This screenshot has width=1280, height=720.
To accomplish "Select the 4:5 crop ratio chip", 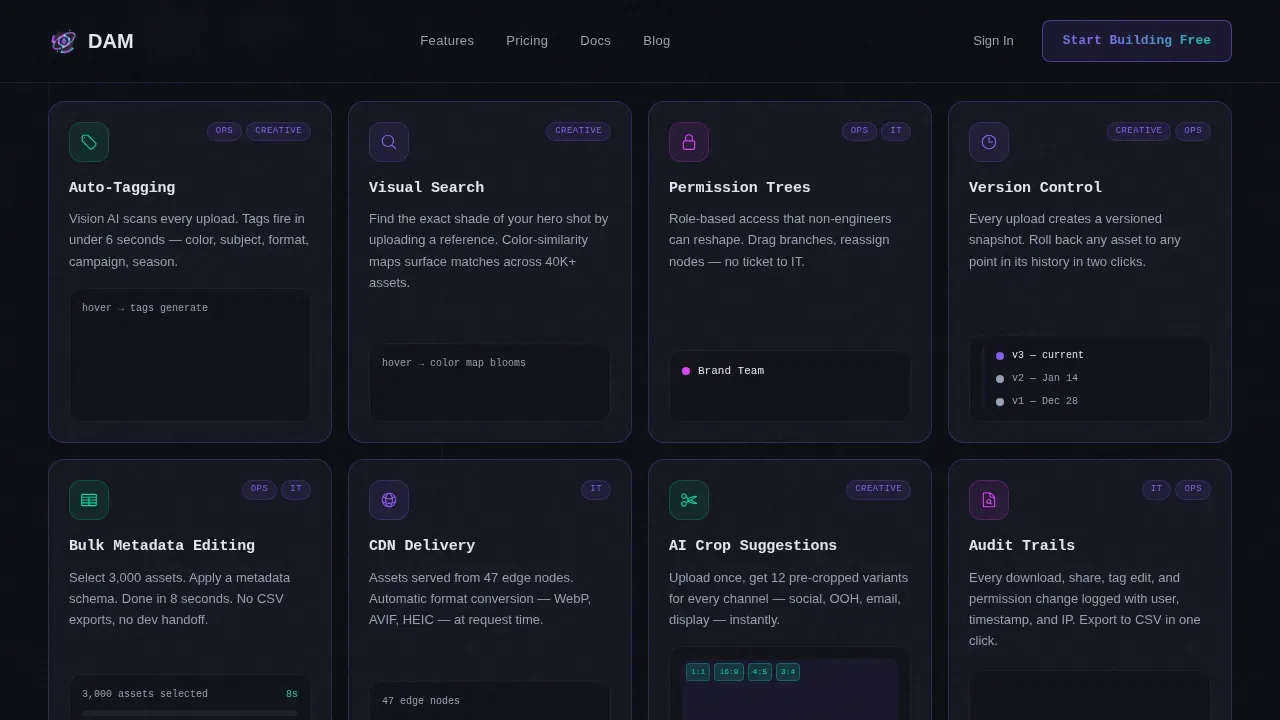I will coord(760,672).
